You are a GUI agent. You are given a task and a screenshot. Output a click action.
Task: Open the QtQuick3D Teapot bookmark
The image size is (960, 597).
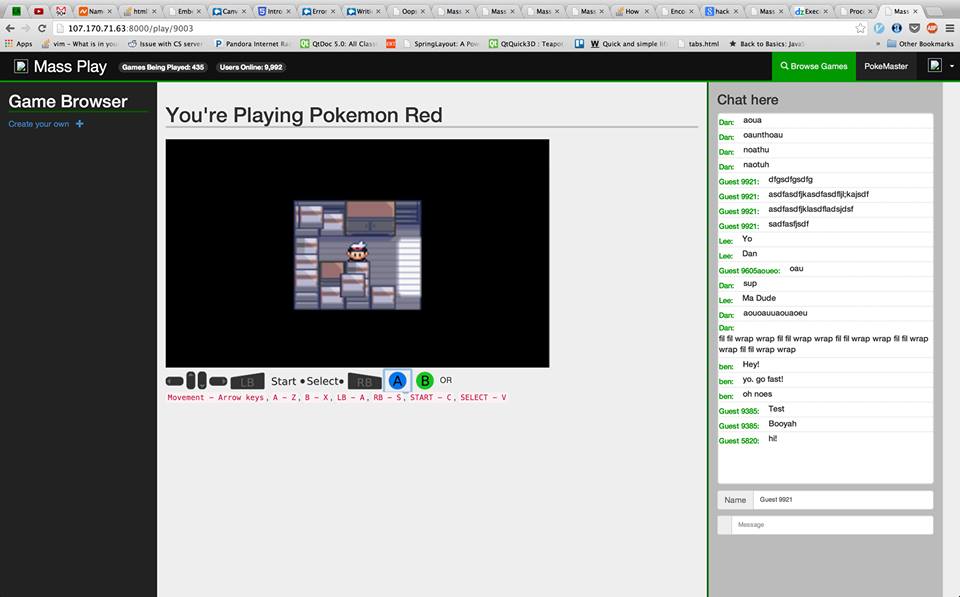click(525, 44)
